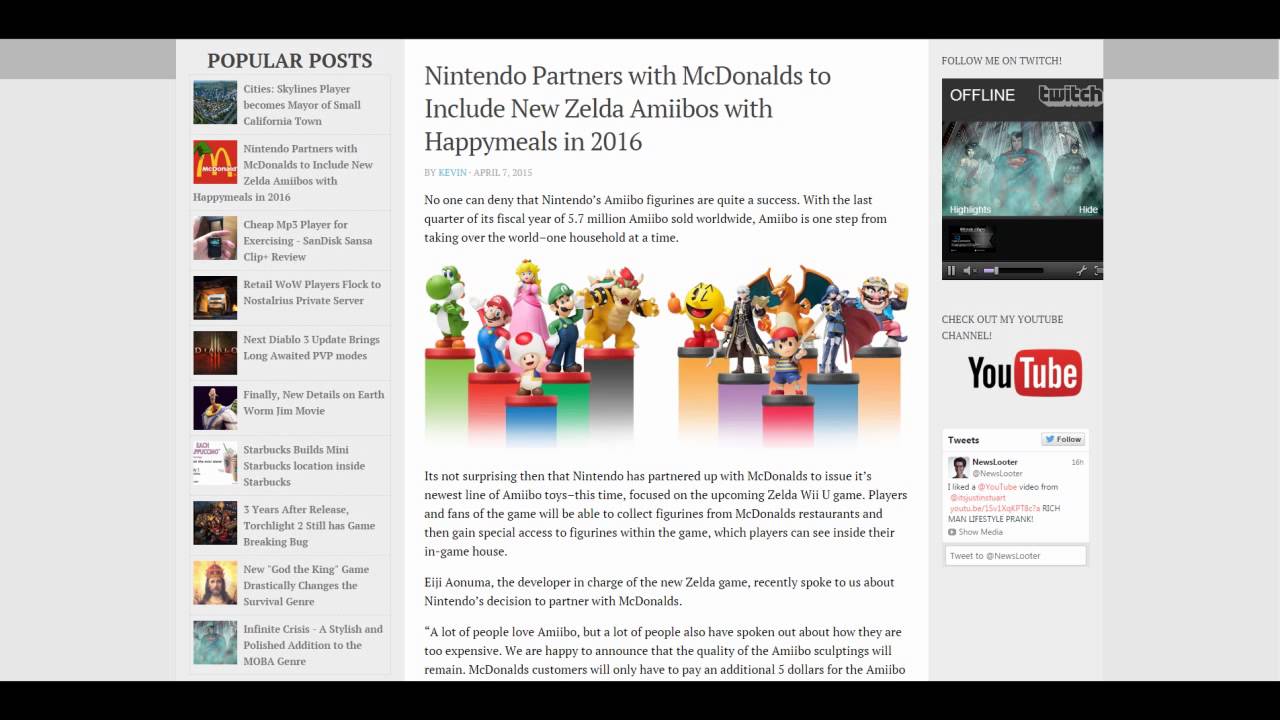Open 'Starbucks Builds Mini Starbucks' post link
The image size is (1280, 720).
(304, 466)
